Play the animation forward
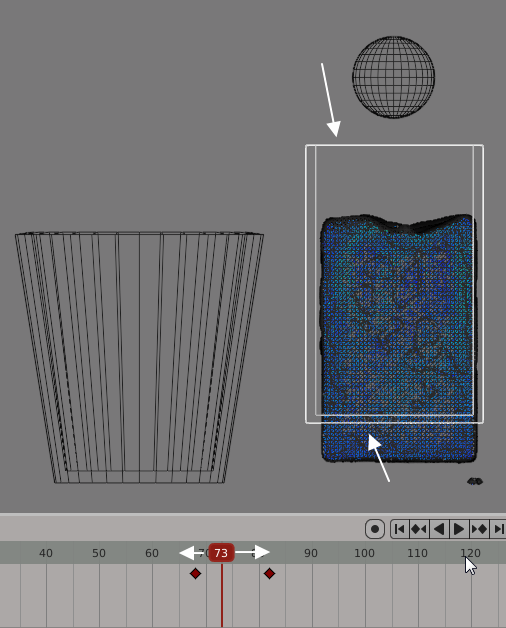Screen dimensions: 506x628 click(x=459, y=529)
